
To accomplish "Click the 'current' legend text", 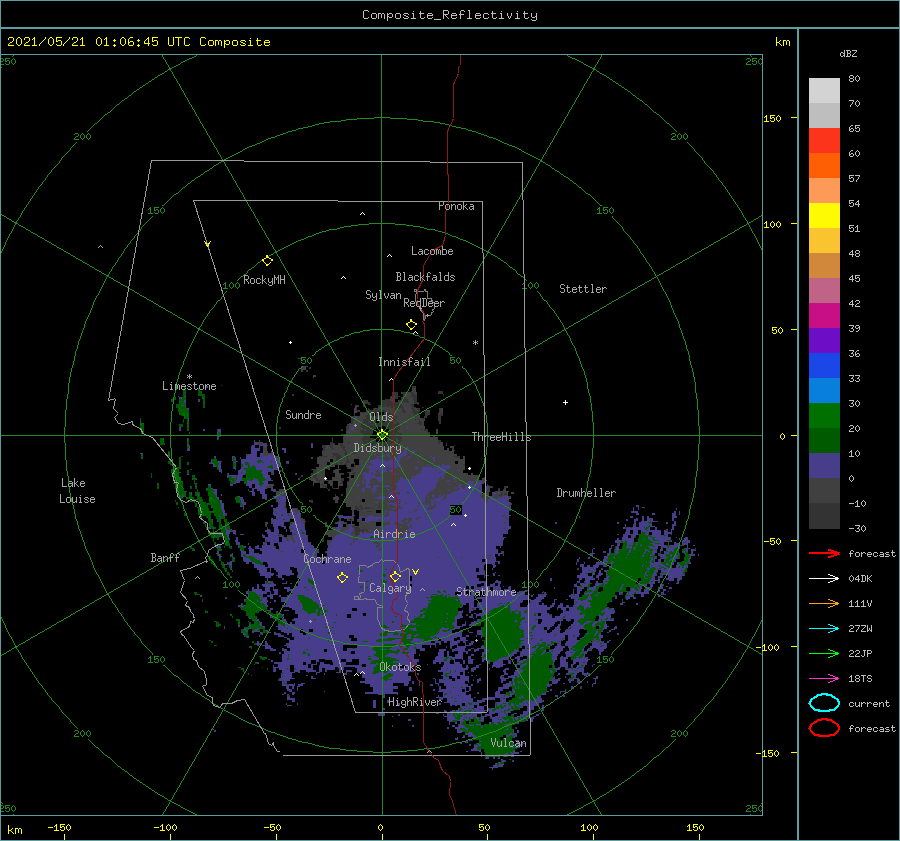I will [x=869, y=703].
